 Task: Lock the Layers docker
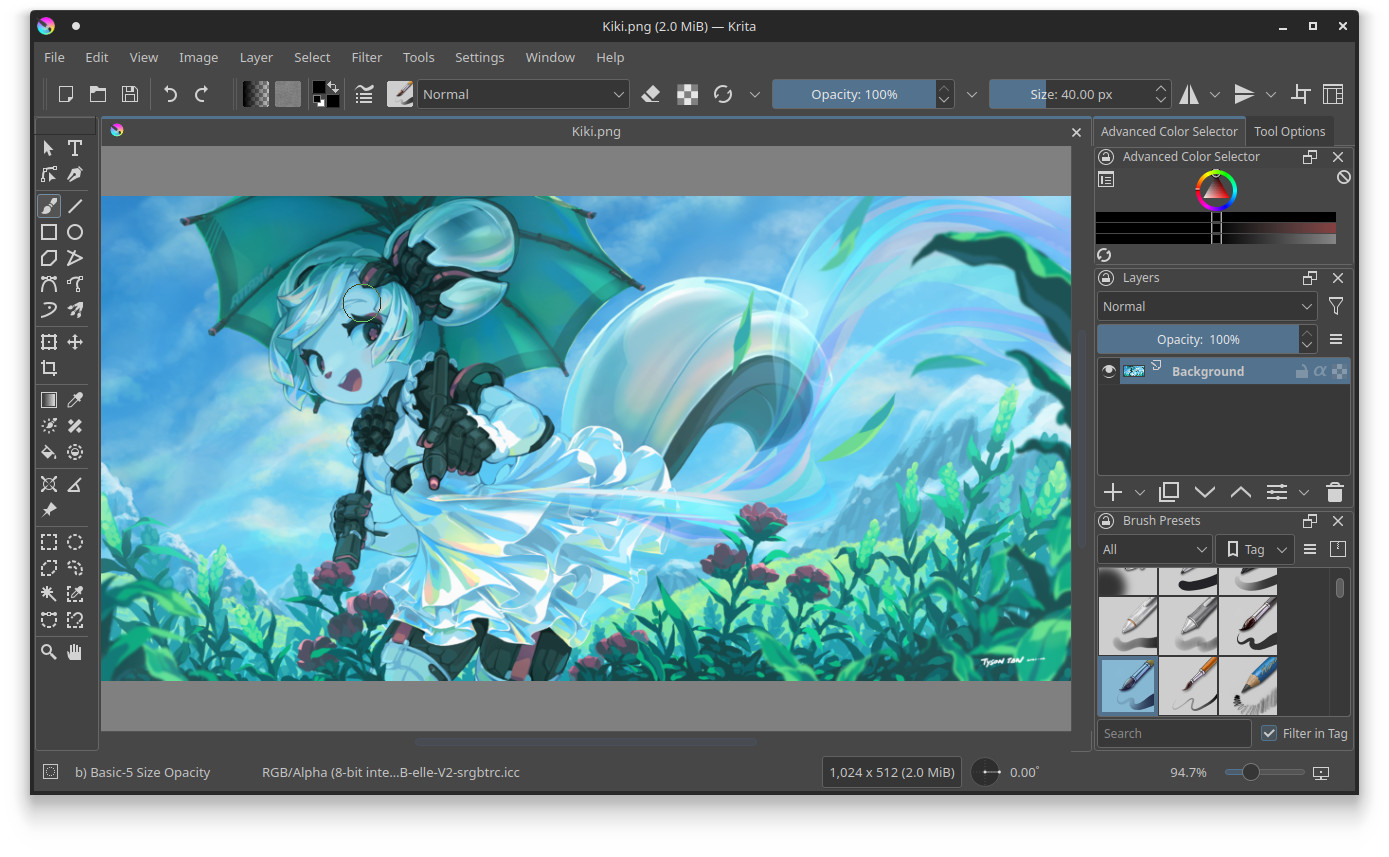click(1106, 278)
